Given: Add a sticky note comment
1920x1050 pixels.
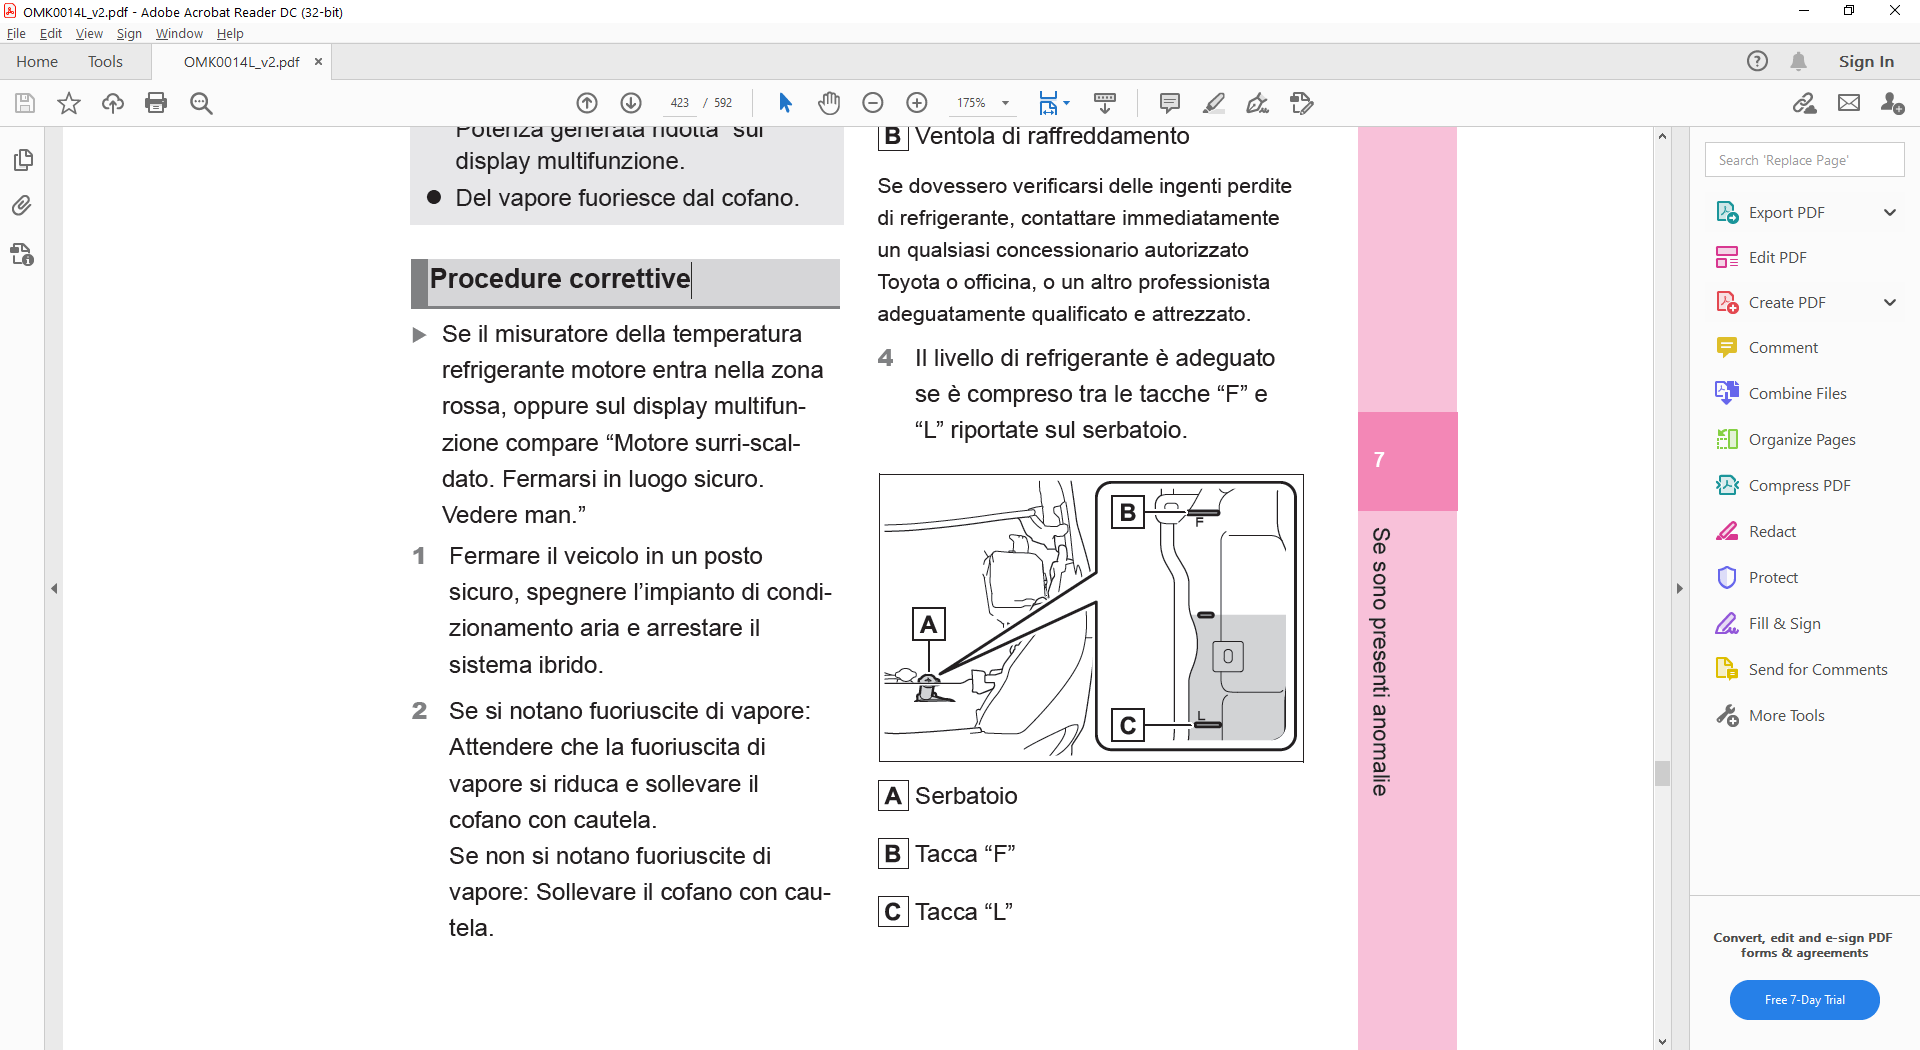Looking at the screenshot, I should tap(1170, 103).
